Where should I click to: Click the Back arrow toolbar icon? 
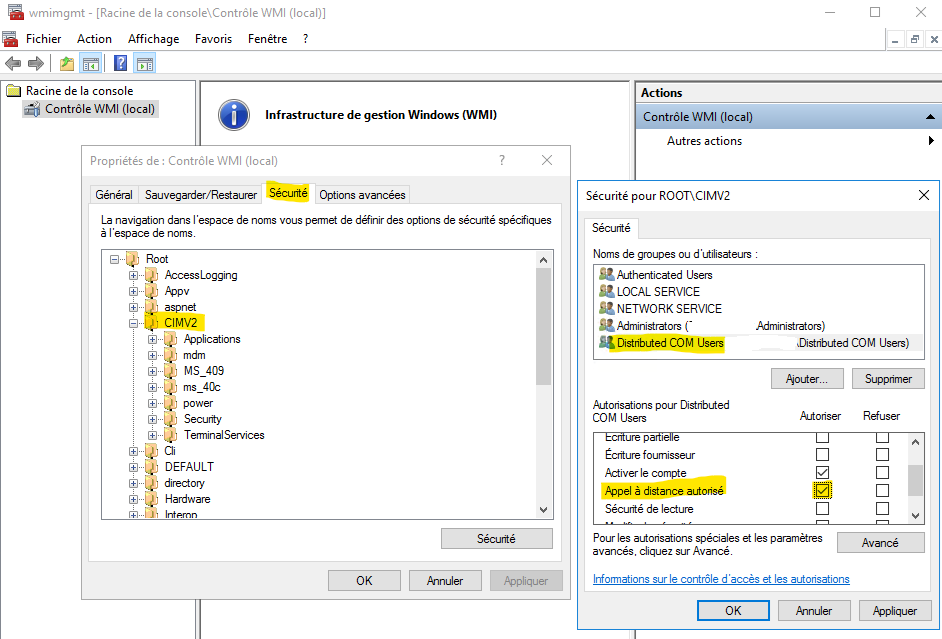(x=13, y=63)
